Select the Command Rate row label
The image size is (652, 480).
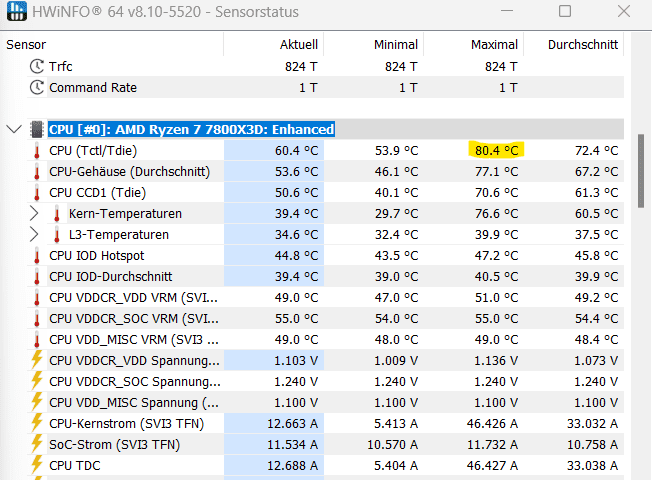[x=93, y=87]
